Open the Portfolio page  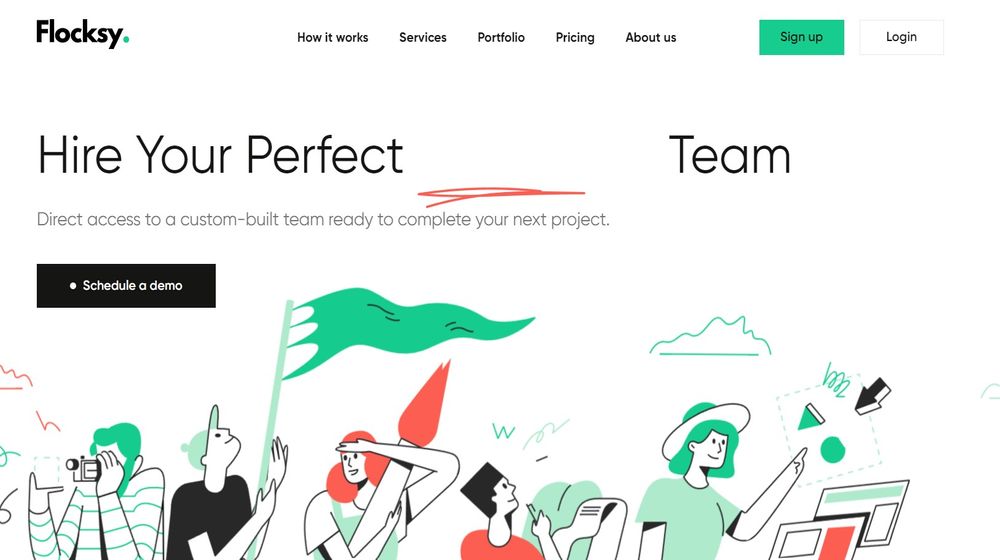click(501, 38)
